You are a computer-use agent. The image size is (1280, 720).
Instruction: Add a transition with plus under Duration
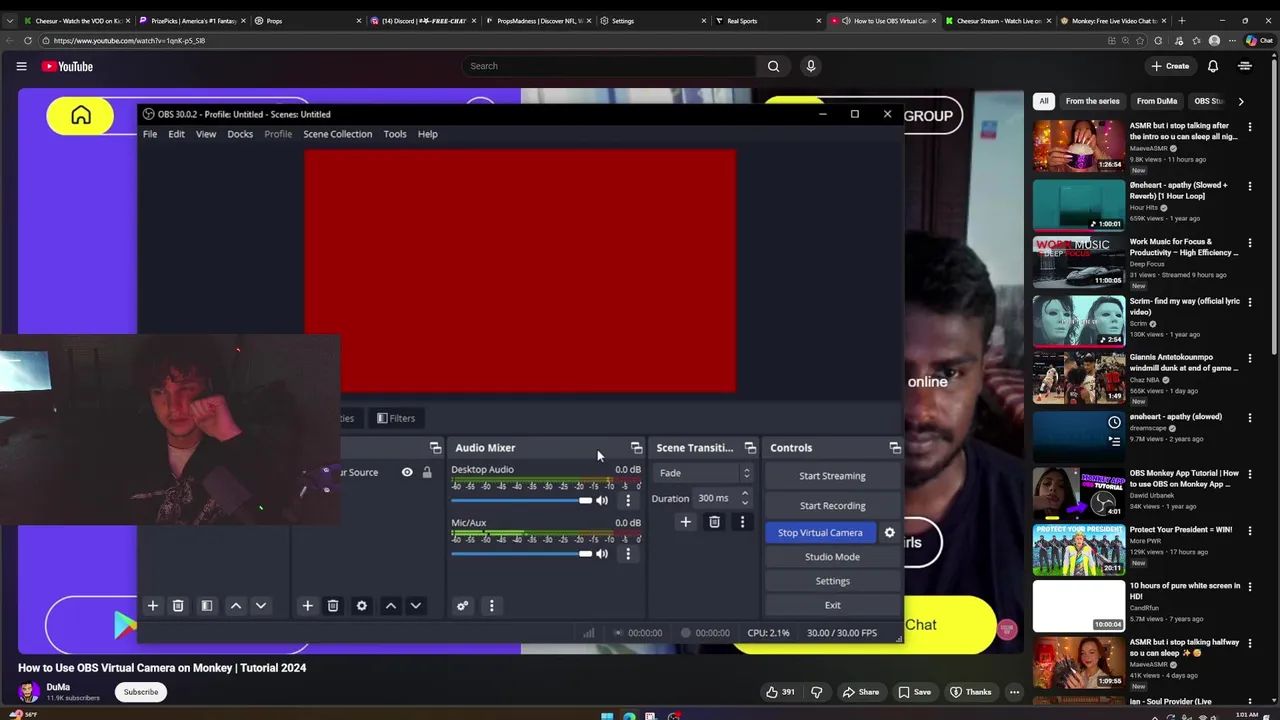click(686, 522)
